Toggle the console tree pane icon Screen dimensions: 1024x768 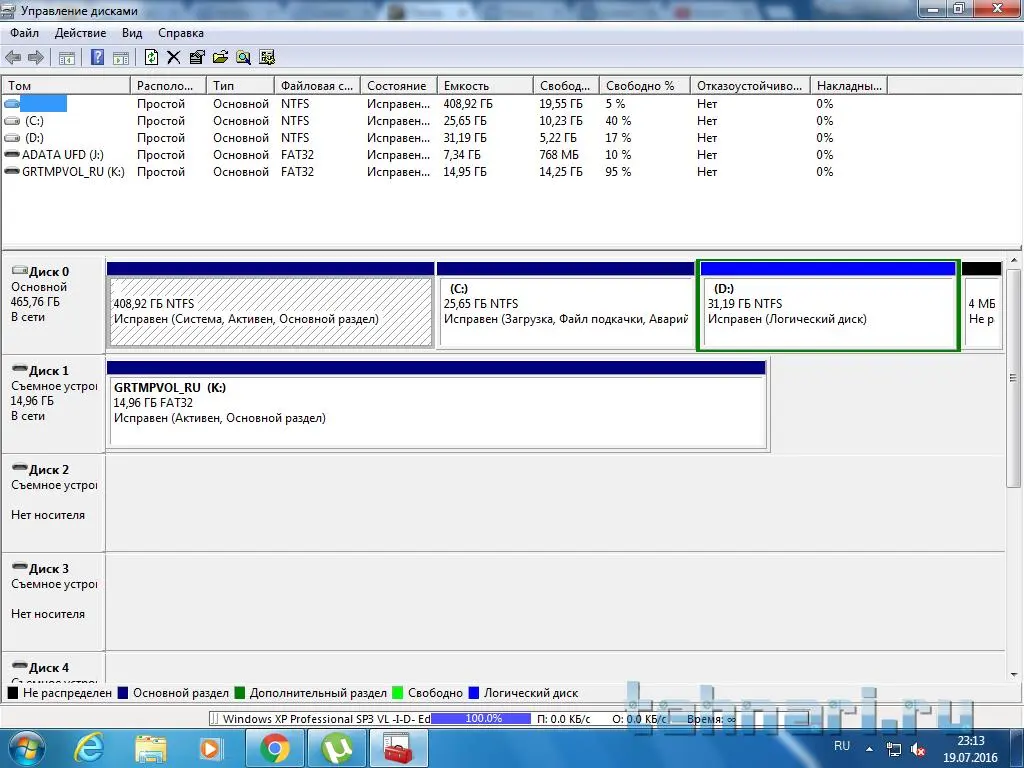[x=67, y=58]
